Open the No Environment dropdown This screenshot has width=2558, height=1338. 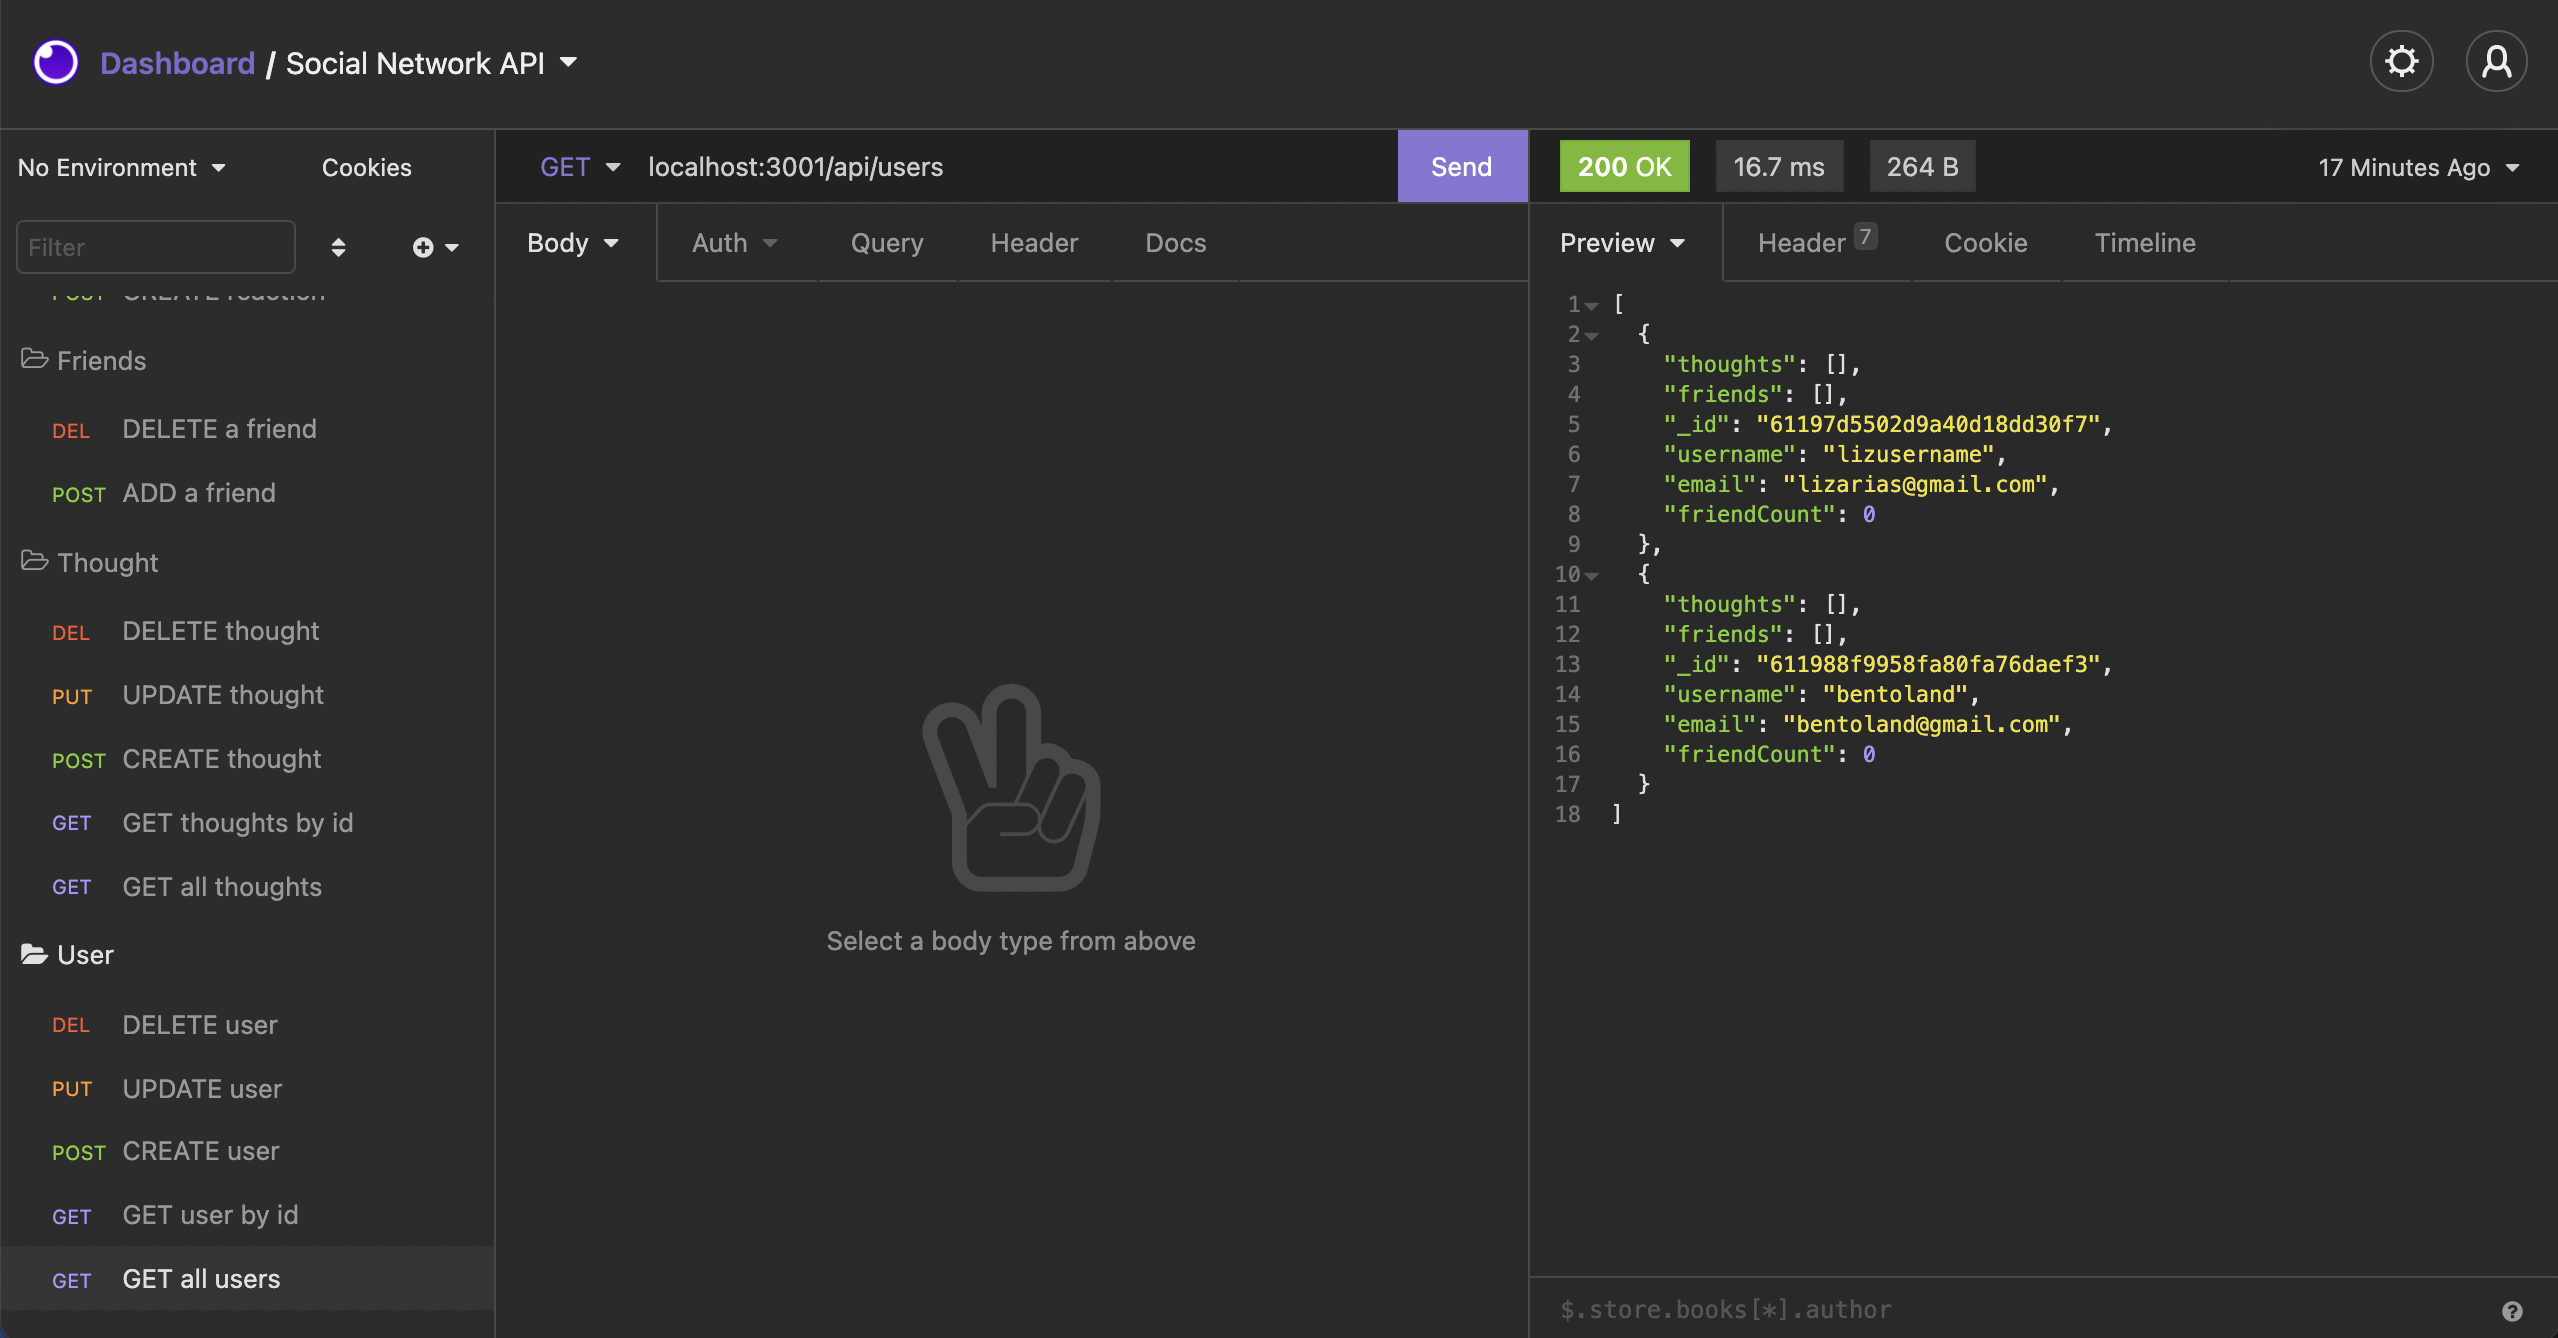(x=121, y=167)
